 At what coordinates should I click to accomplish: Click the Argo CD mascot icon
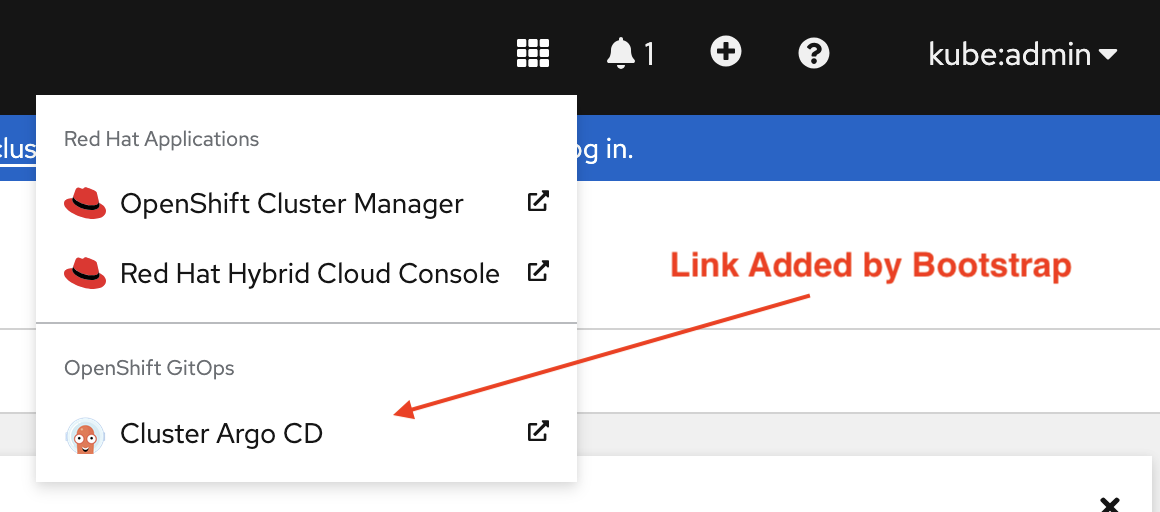click(85, 435)
